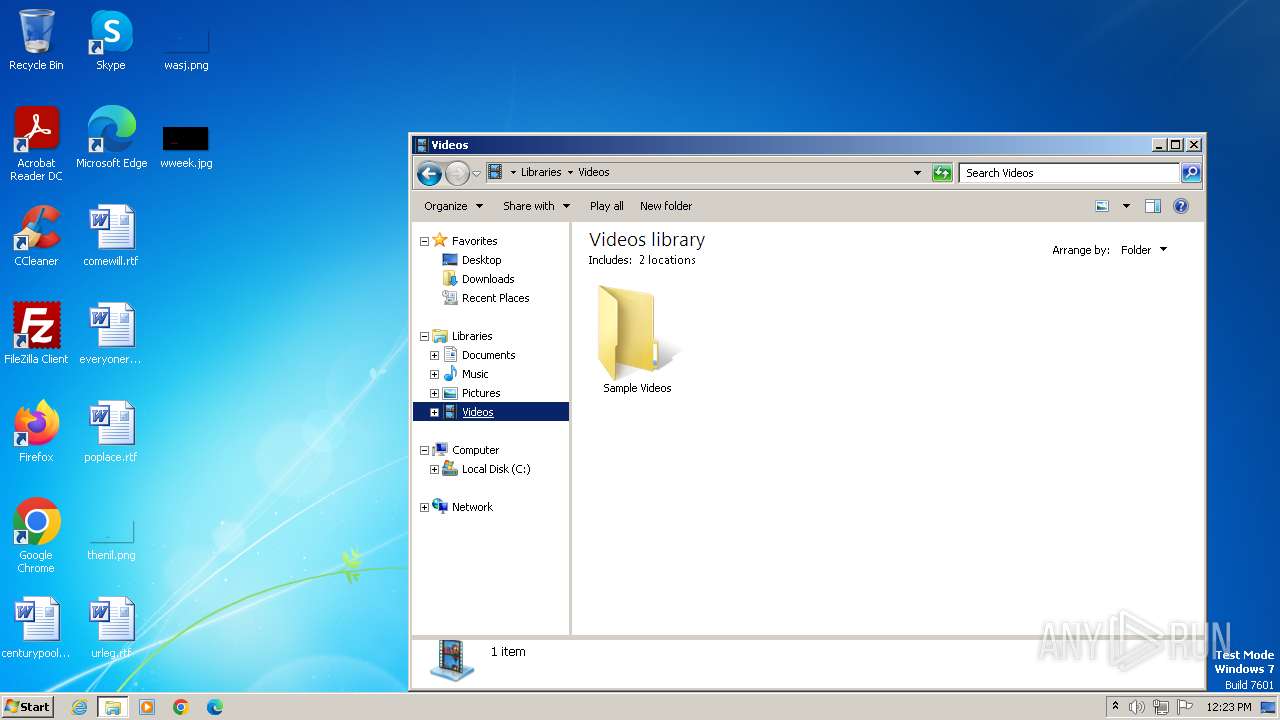Open the Share with menu

(536, 206)
